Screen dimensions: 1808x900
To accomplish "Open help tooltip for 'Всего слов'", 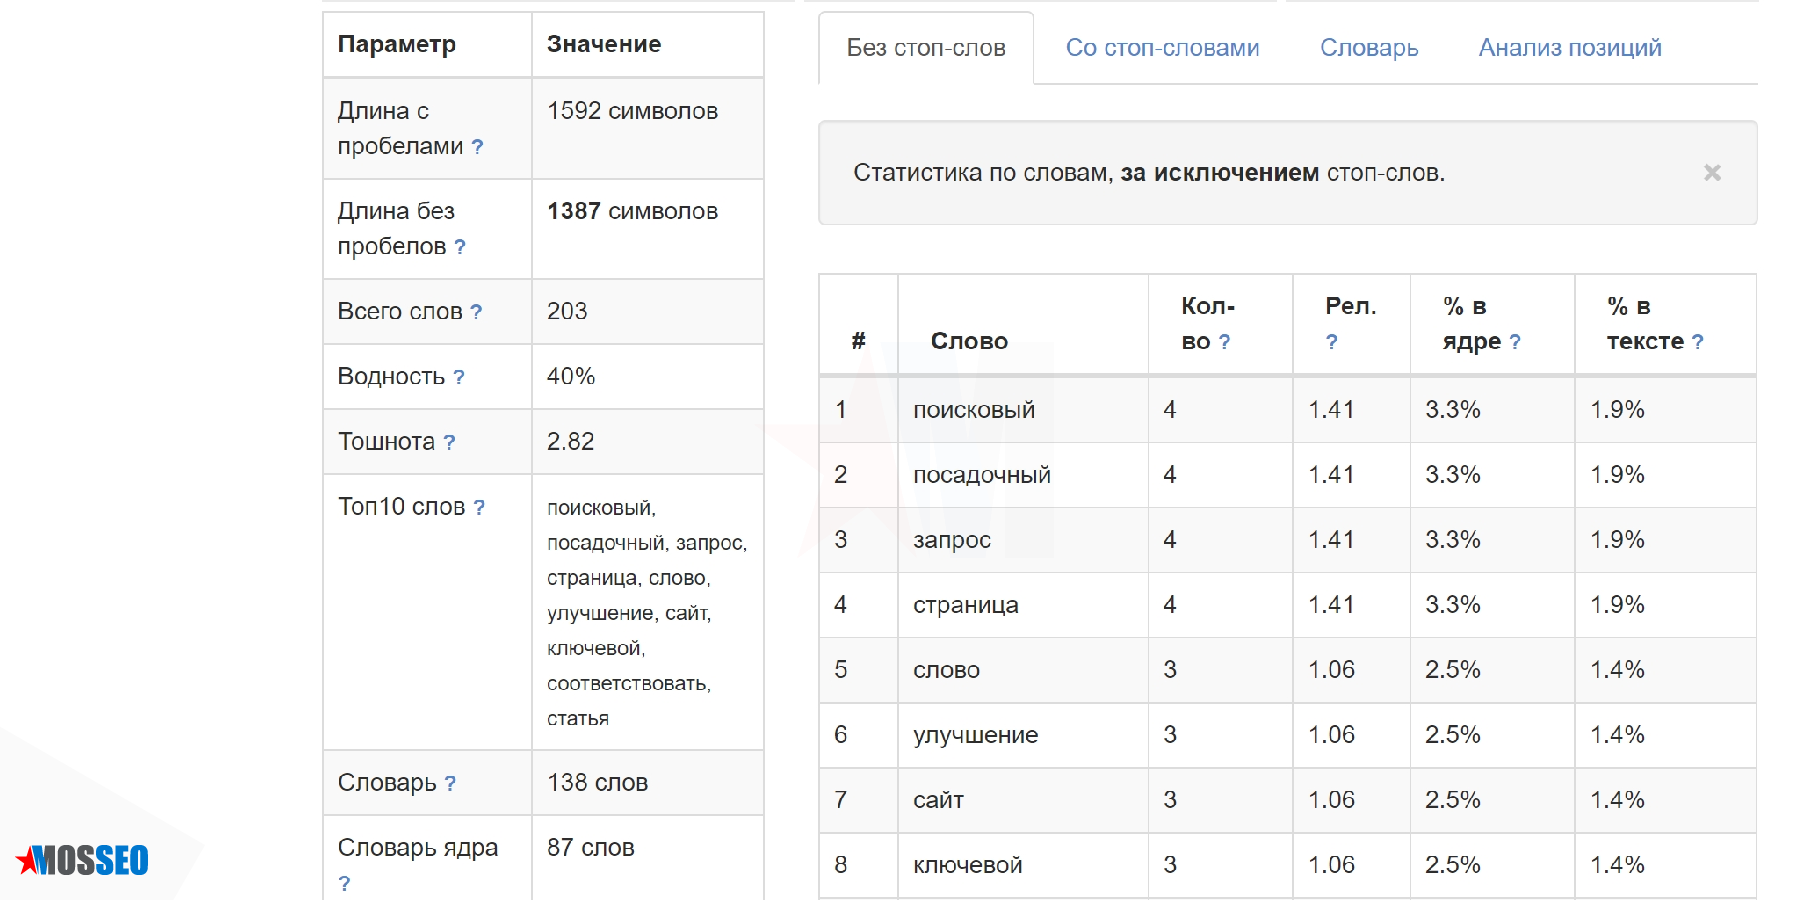I will (x=477, y=311).
